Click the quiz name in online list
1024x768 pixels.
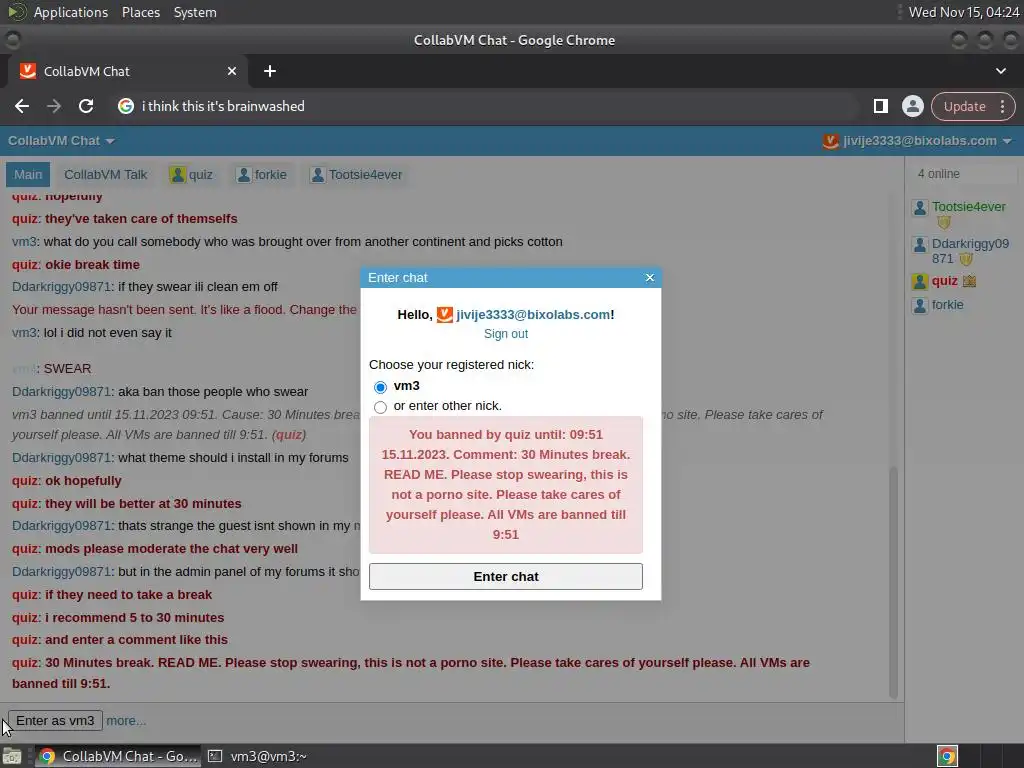(x=944, y=281)
